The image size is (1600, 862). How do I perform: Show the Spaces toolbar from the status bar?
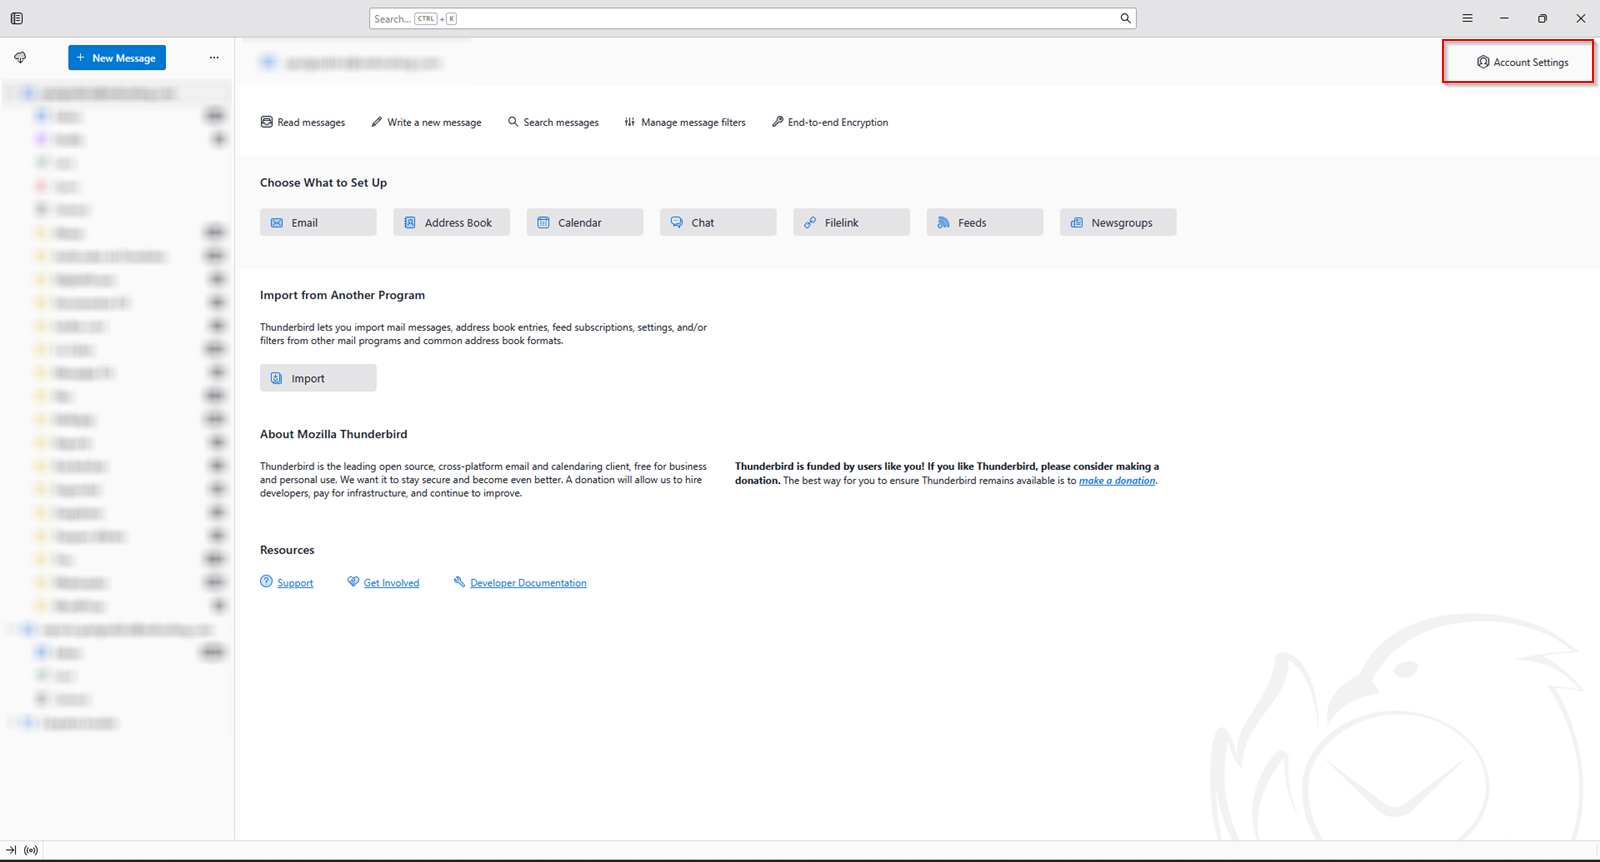pos(11,850)
